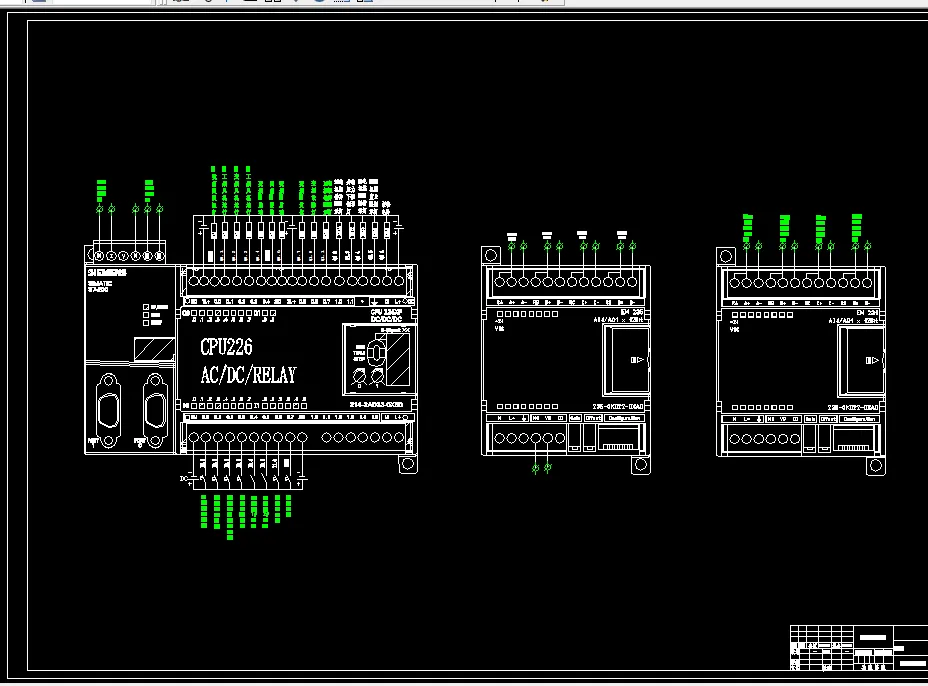Select the CPU226 bottom-right mounting hole
Screen dimensions: 928x686
pyautogui.click(x=408, y=465)
